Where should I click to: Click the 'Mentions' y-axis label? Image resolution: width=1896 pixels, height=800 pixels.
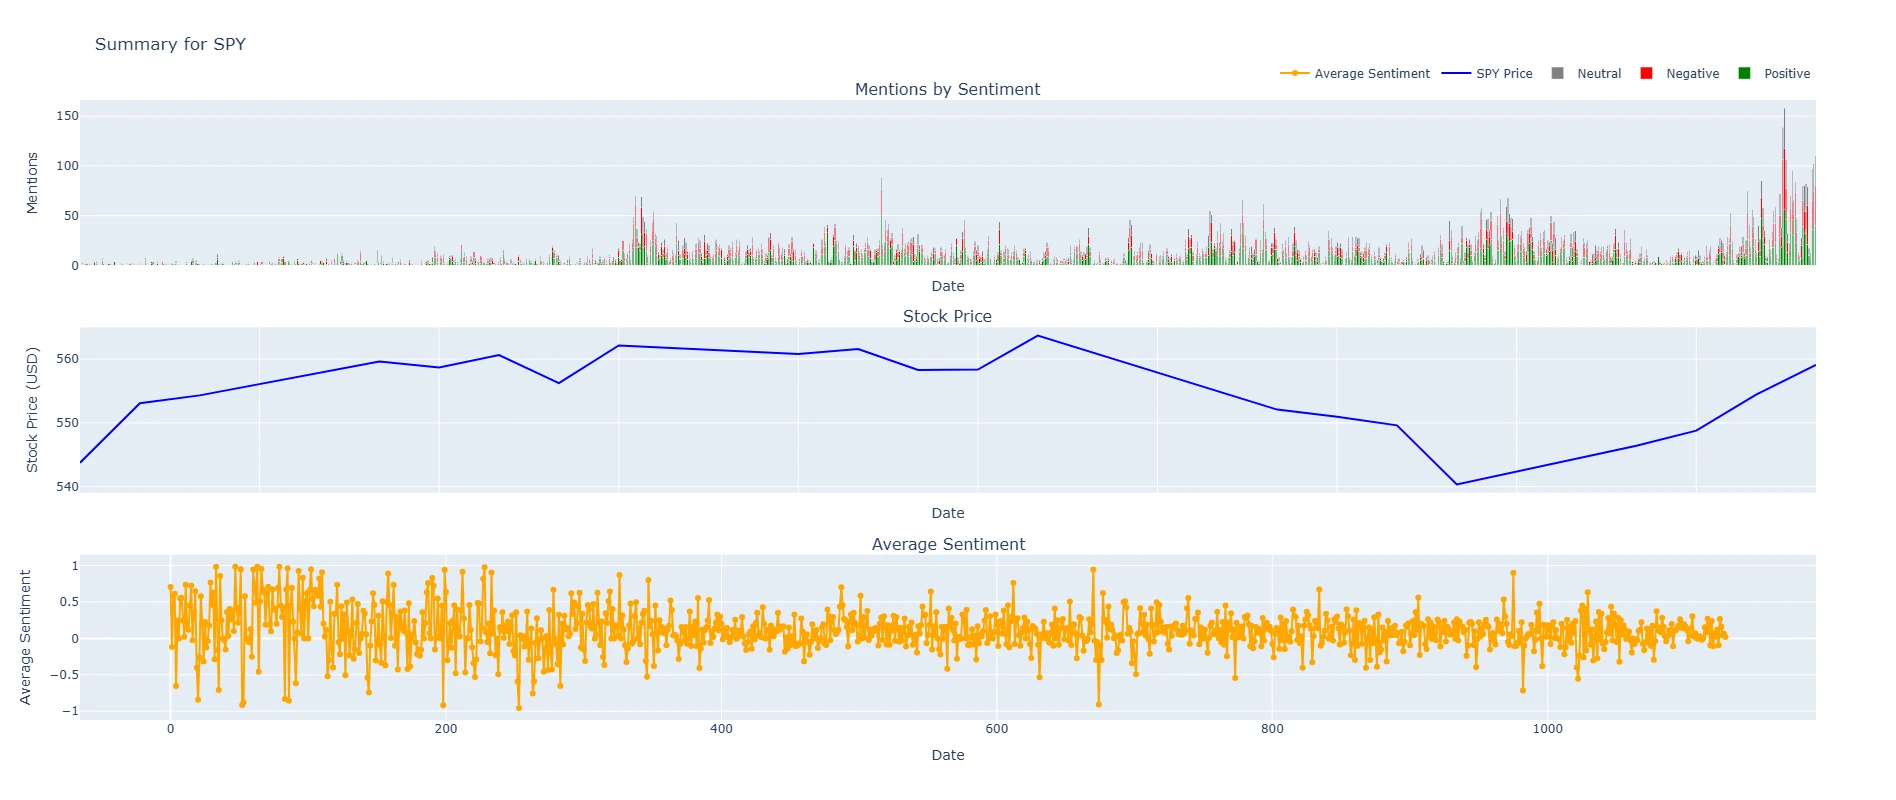pos(32,183)
